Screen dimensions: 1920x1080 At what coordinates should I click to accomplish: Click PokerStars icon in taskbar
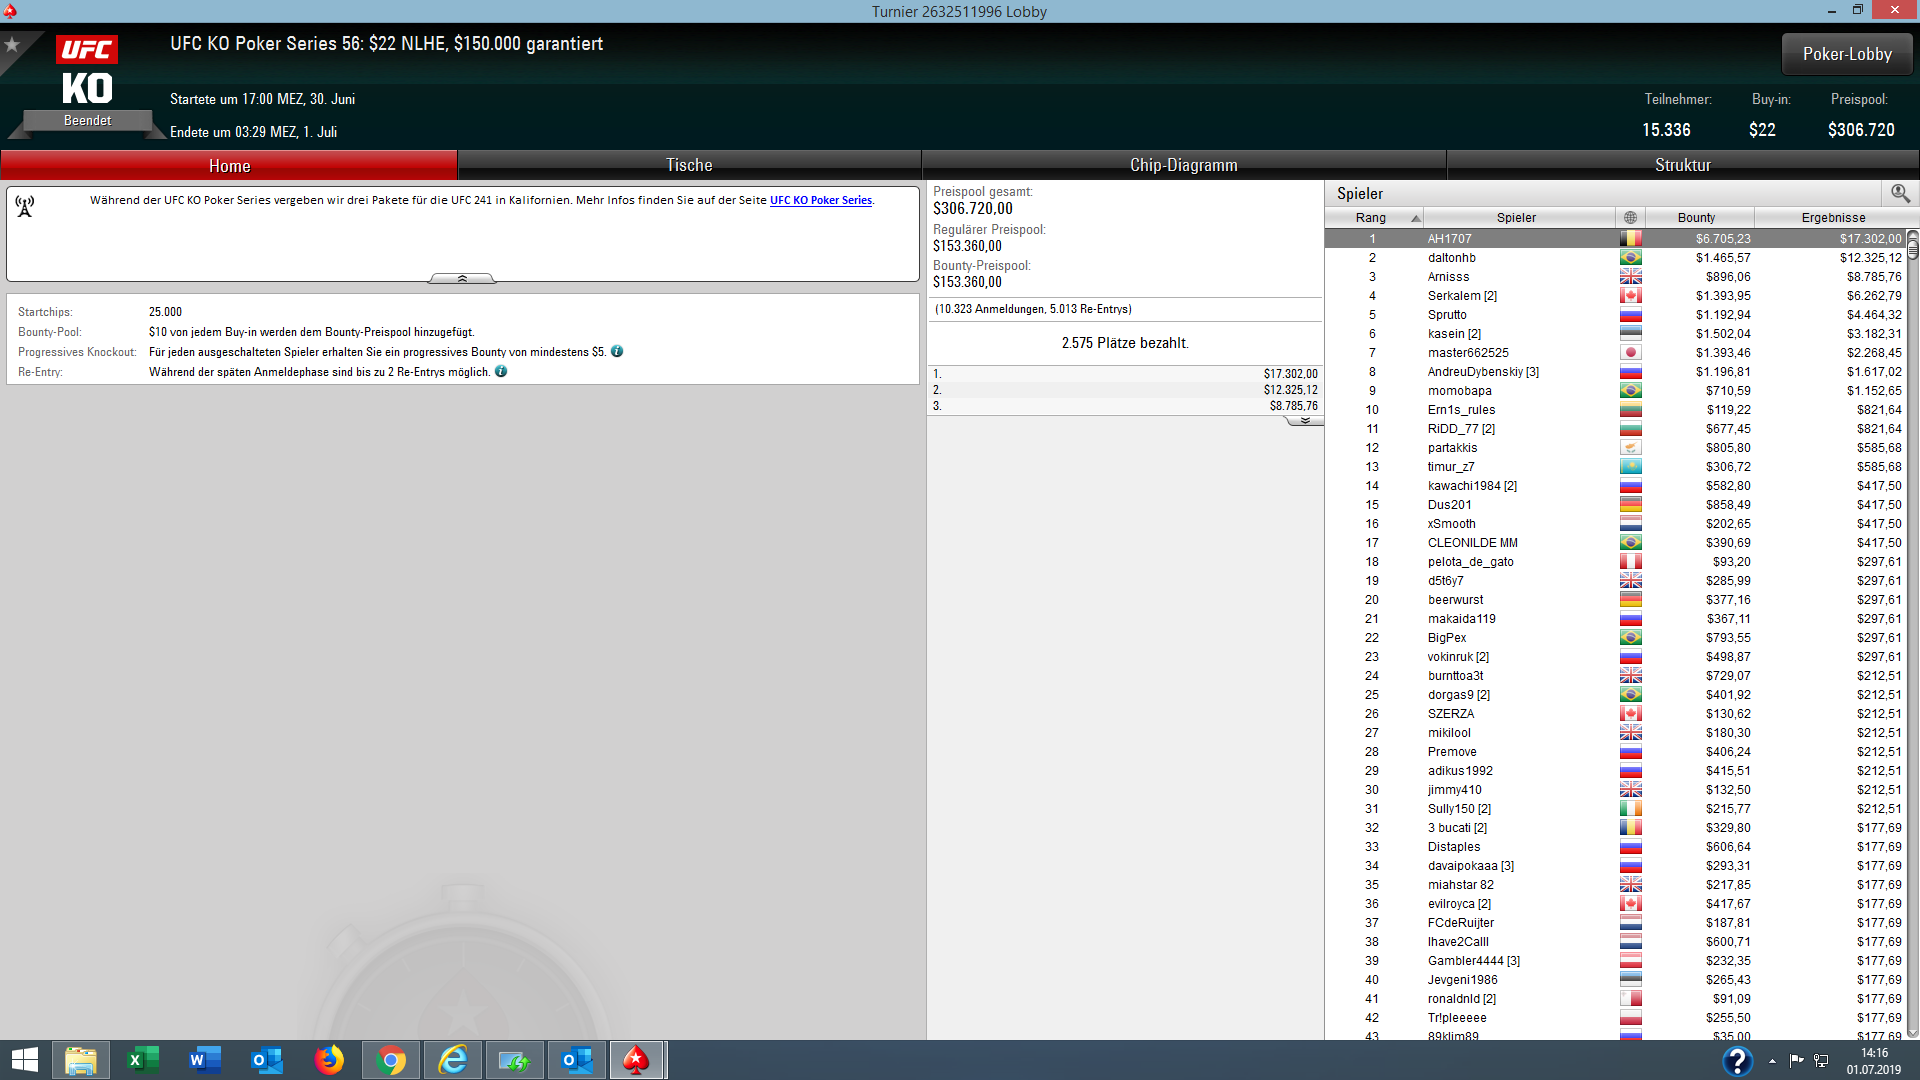(636, 1060)
